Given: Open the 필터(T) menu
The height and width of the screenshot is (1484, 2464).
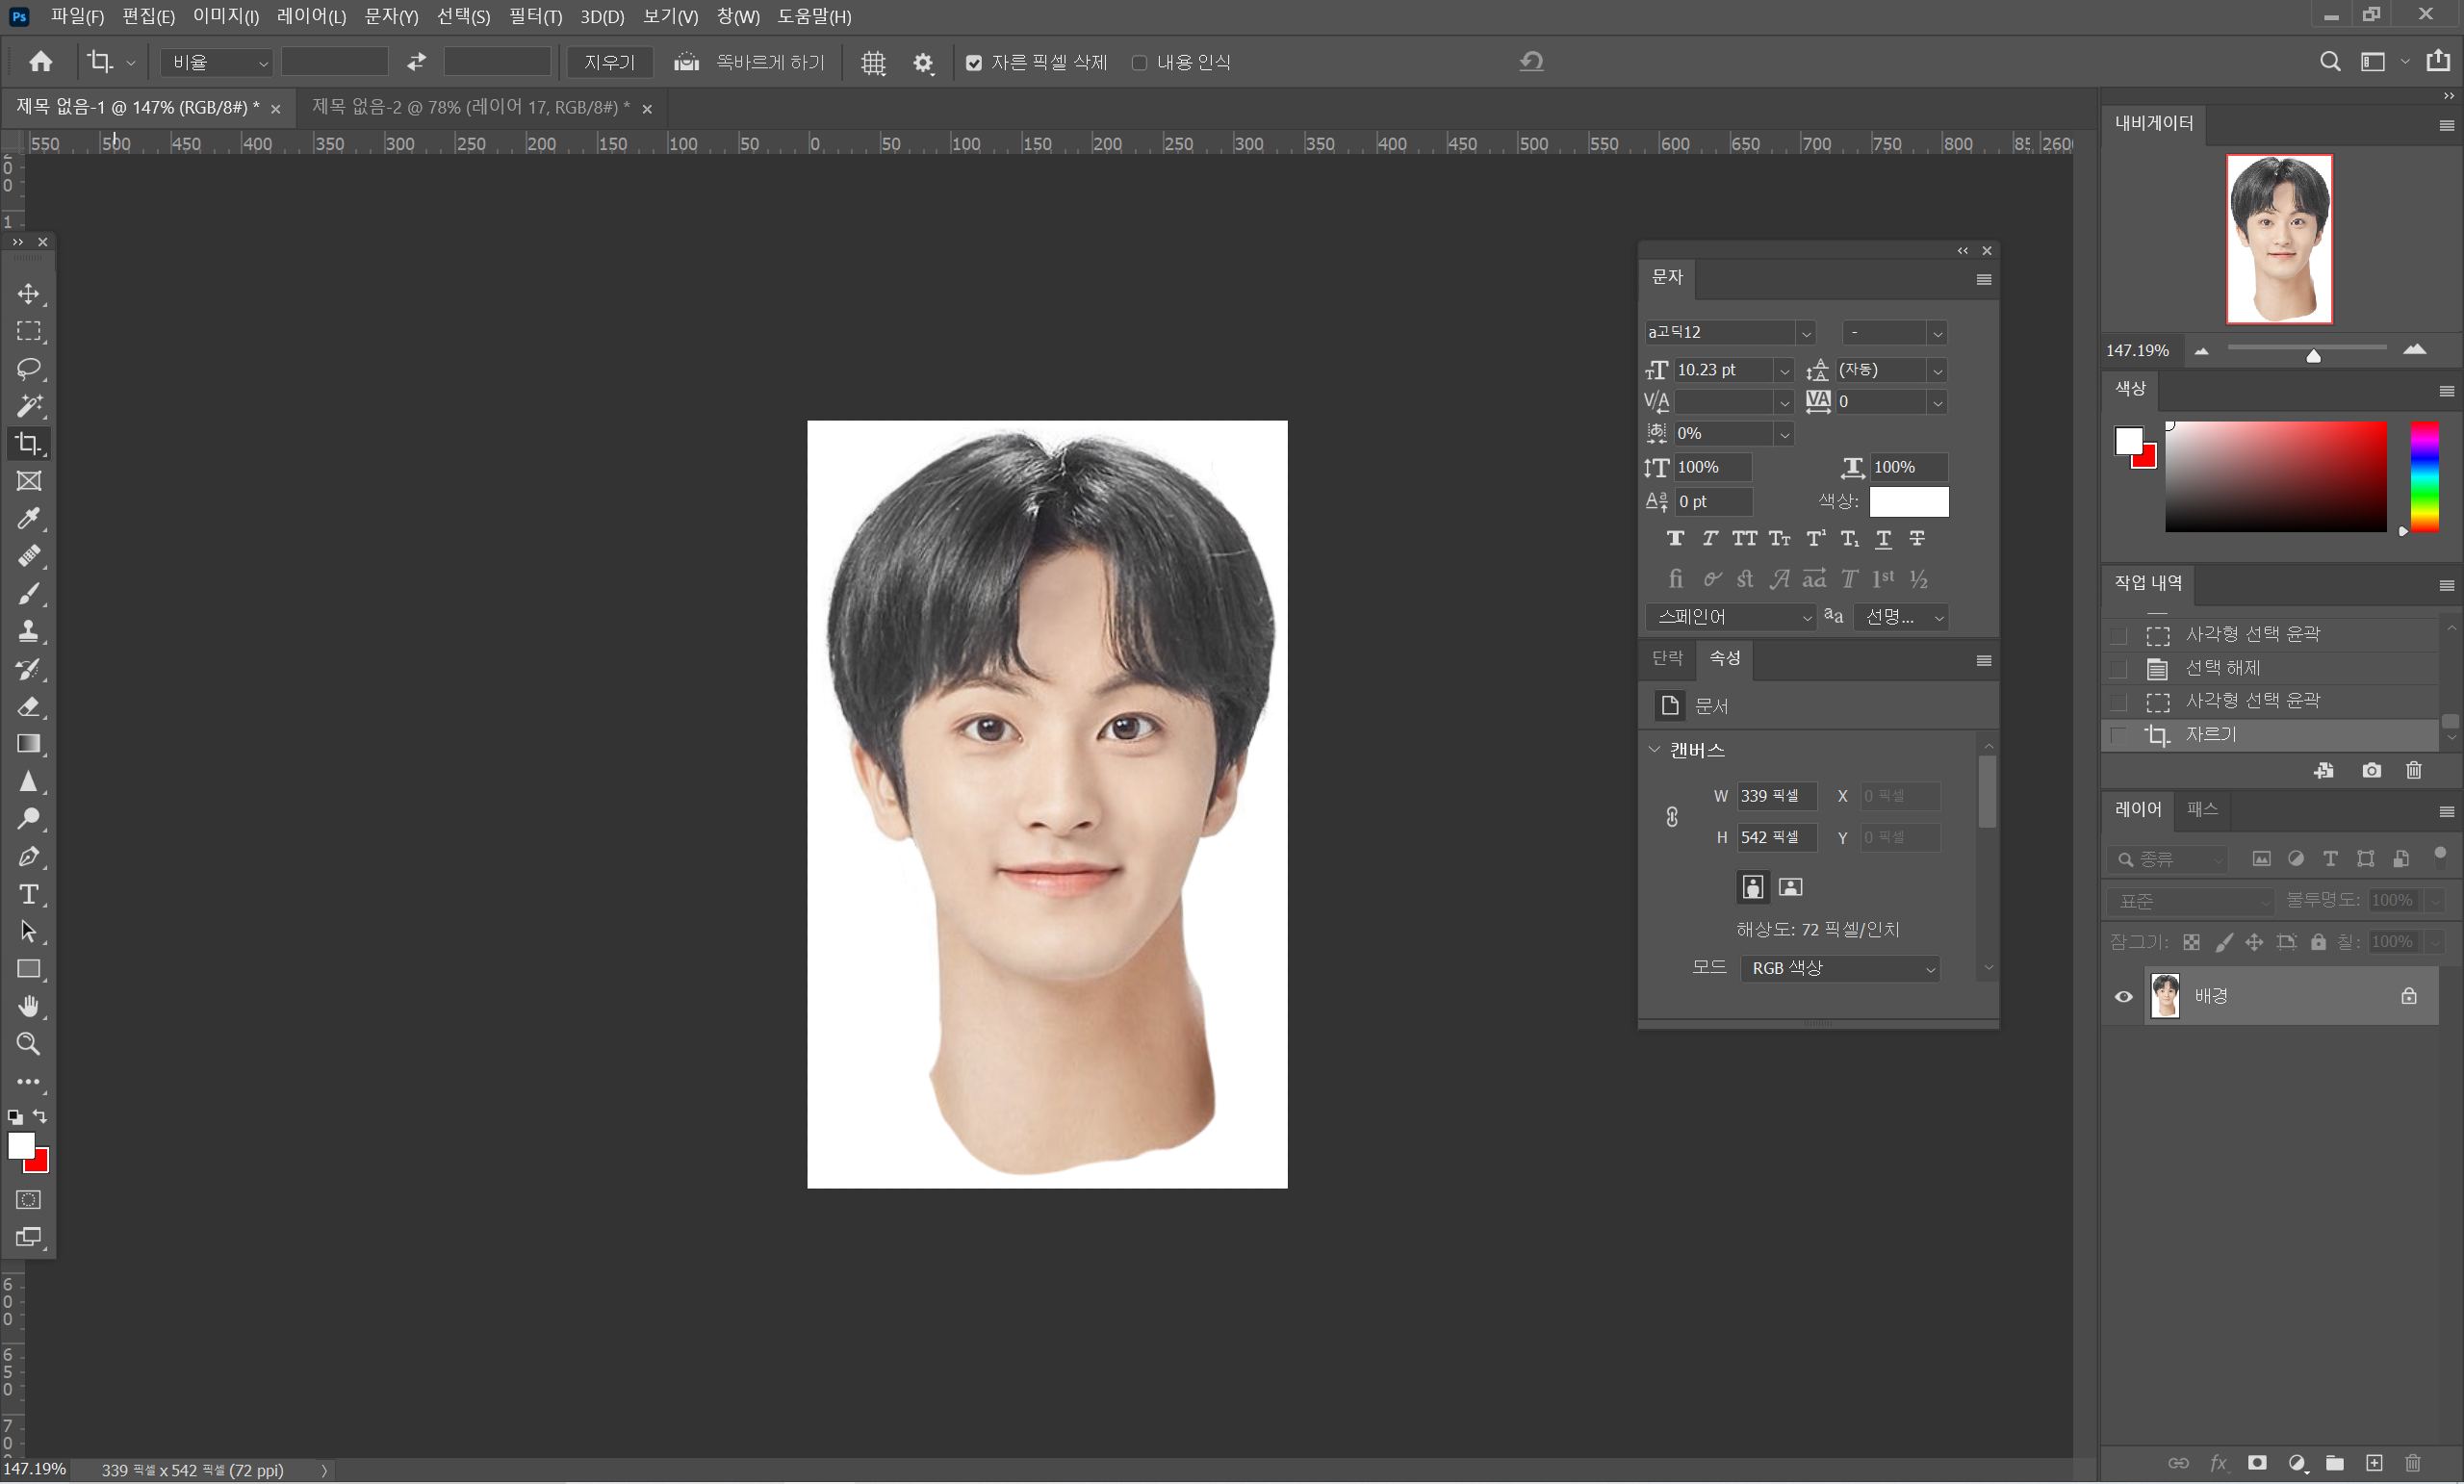Looking at the screenshot, I should point(535,17).
